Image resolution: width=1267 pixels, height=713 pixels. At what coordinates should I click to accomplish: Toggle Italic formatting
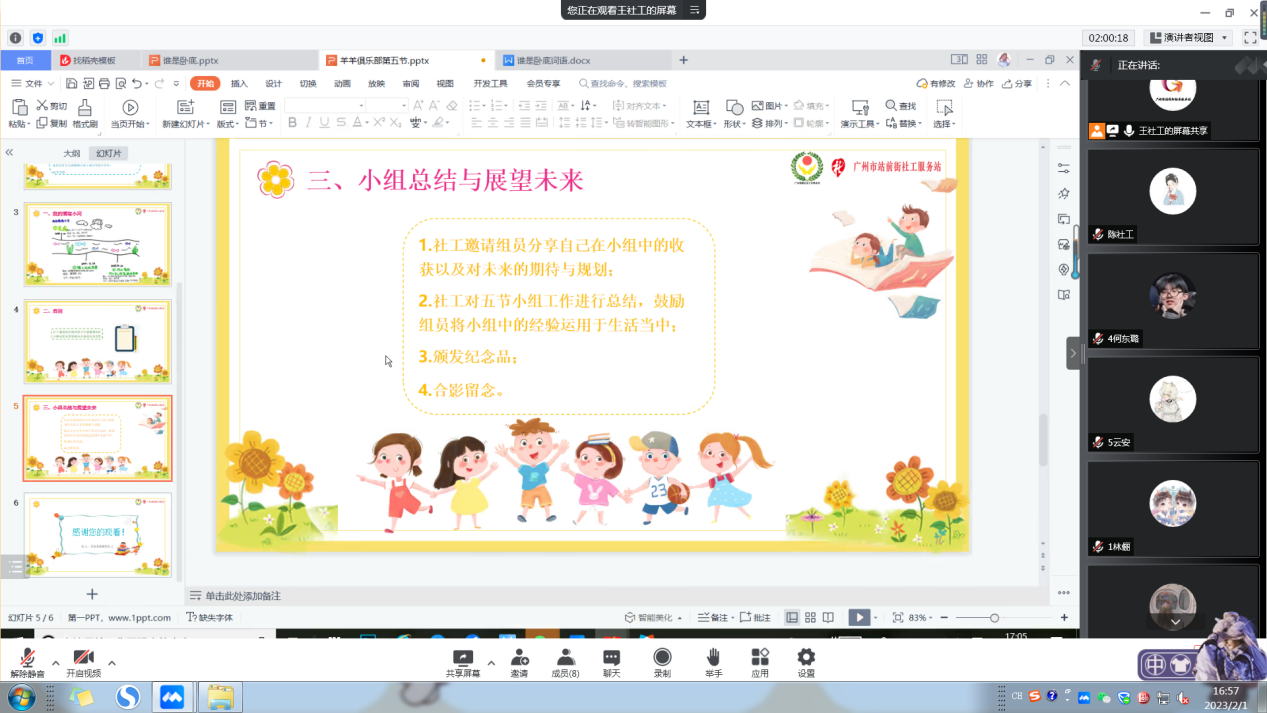click(x=308, y=123)
